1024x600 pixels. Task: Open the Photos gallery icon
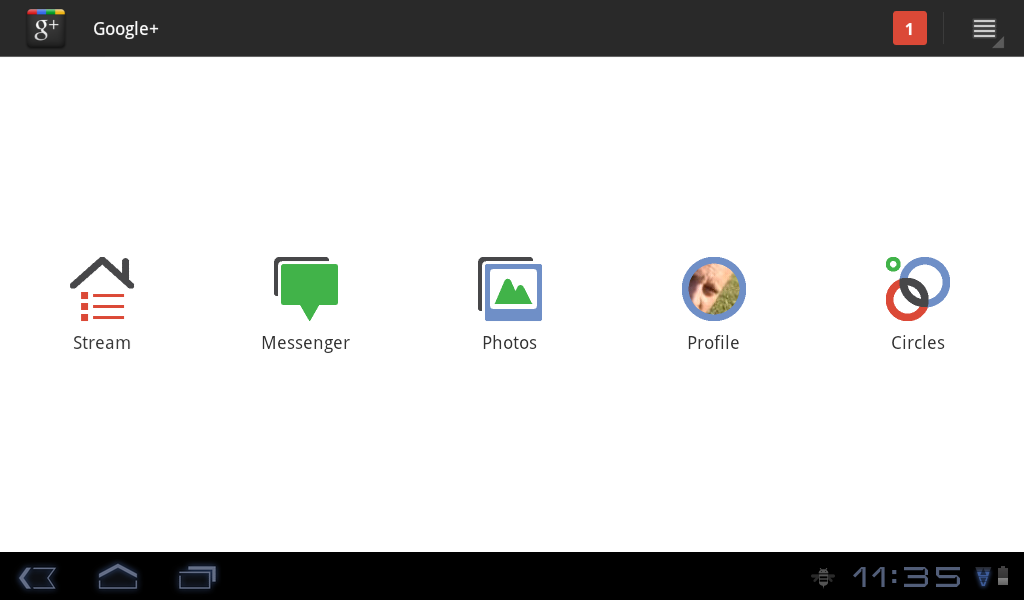(509, 289)
